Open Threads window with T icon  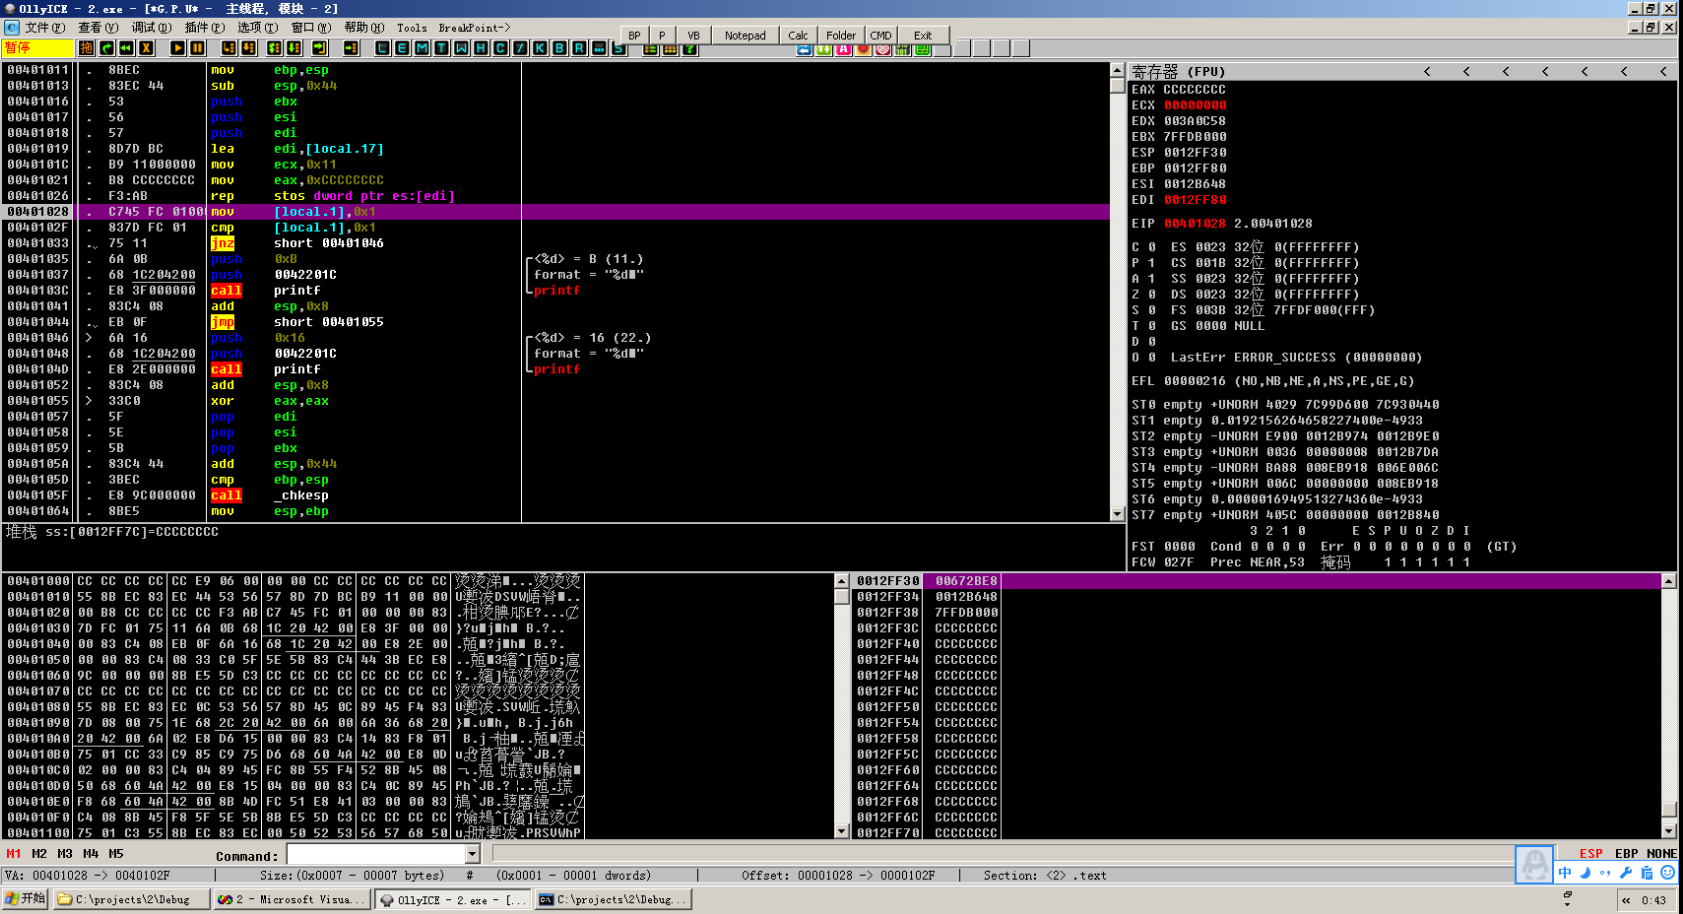pyautogui.click(x=442, y=48)
